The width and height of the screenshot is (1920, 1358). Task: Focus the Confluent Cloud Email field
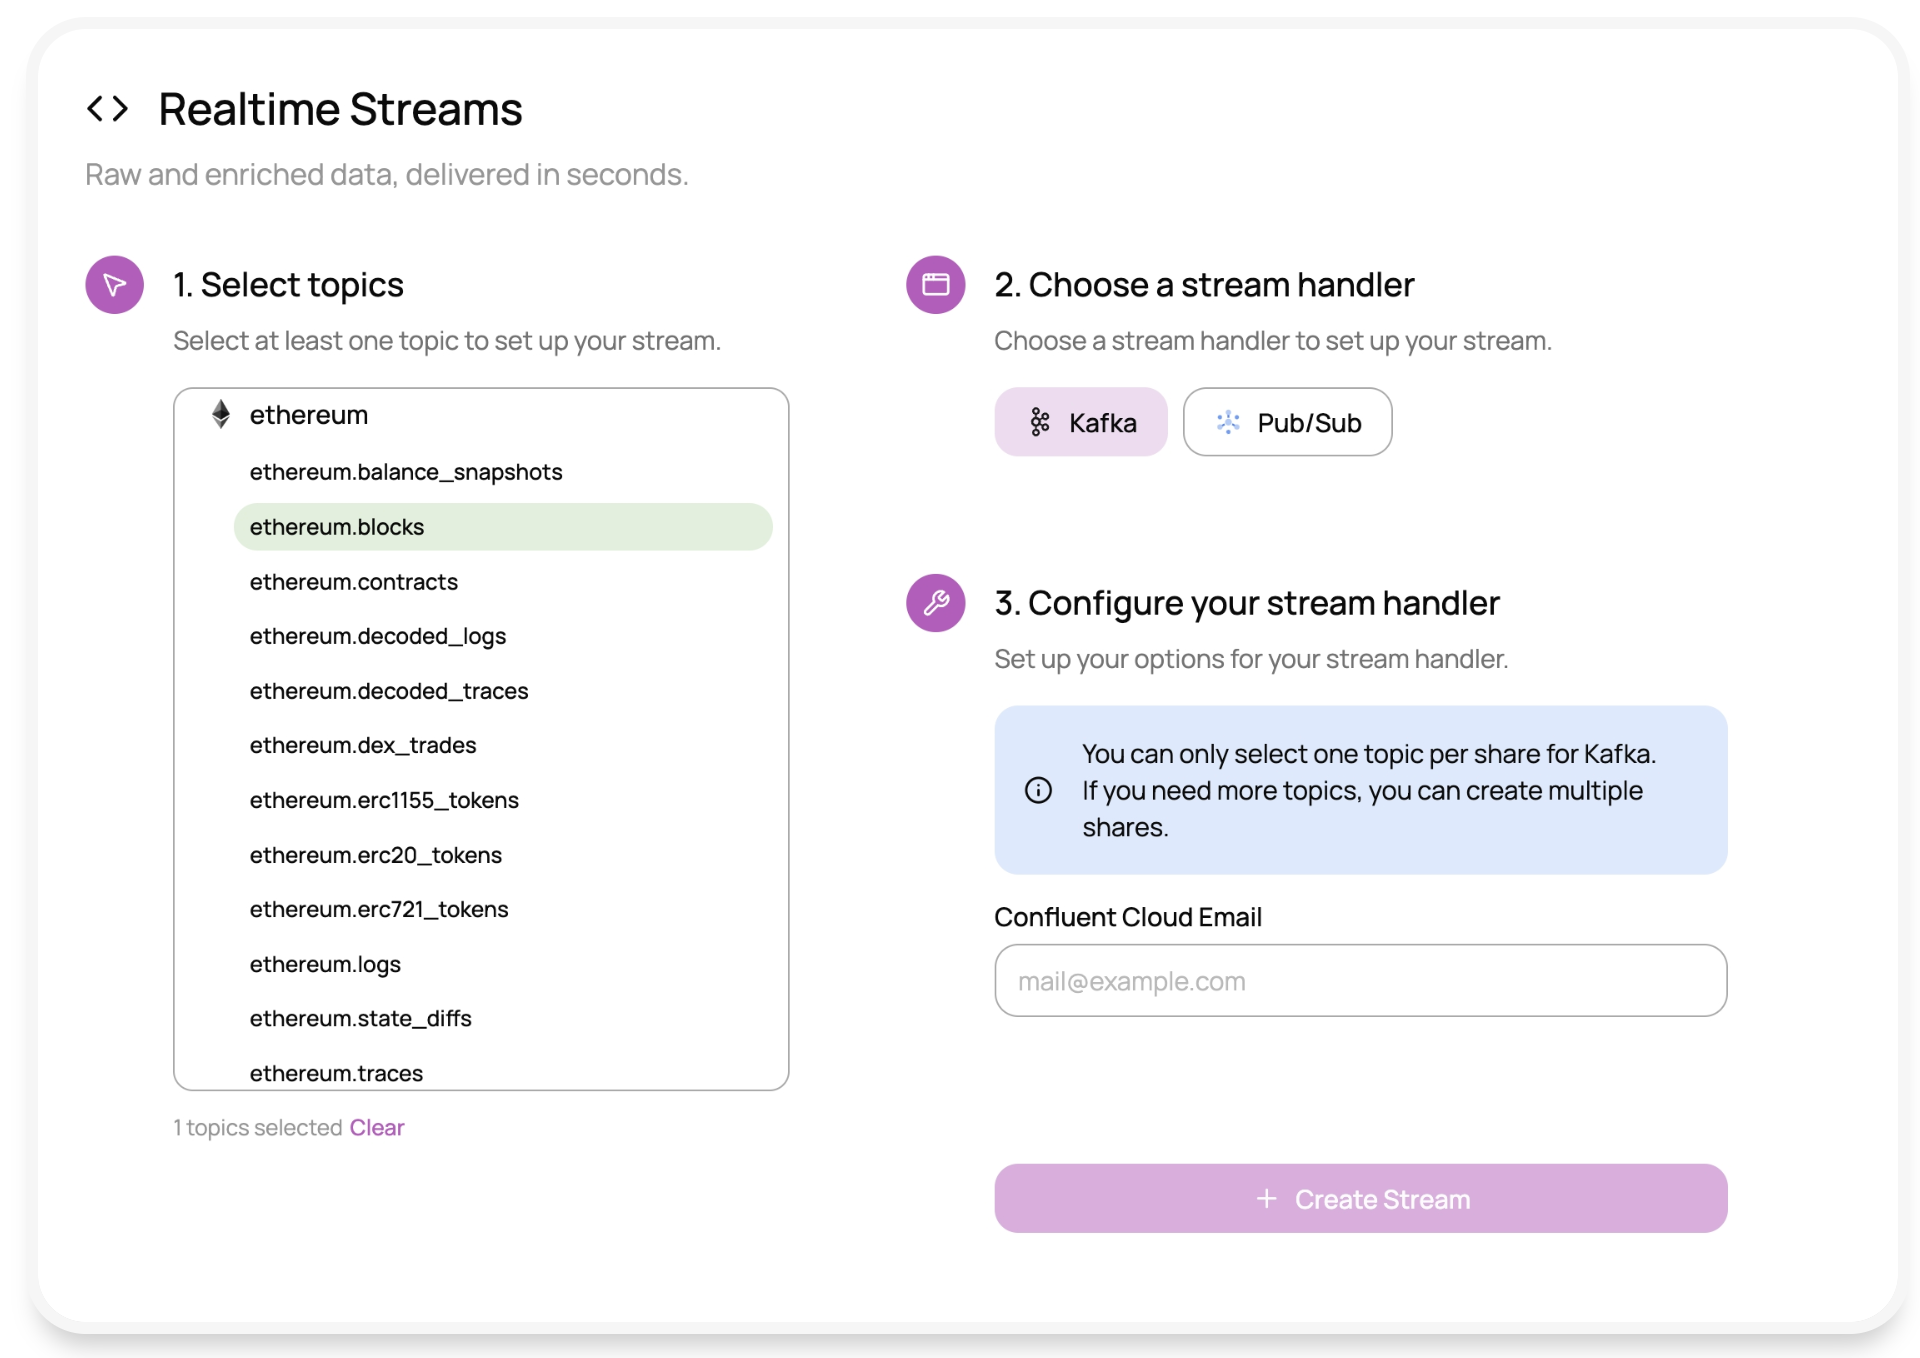click(x=1360, y=981)
